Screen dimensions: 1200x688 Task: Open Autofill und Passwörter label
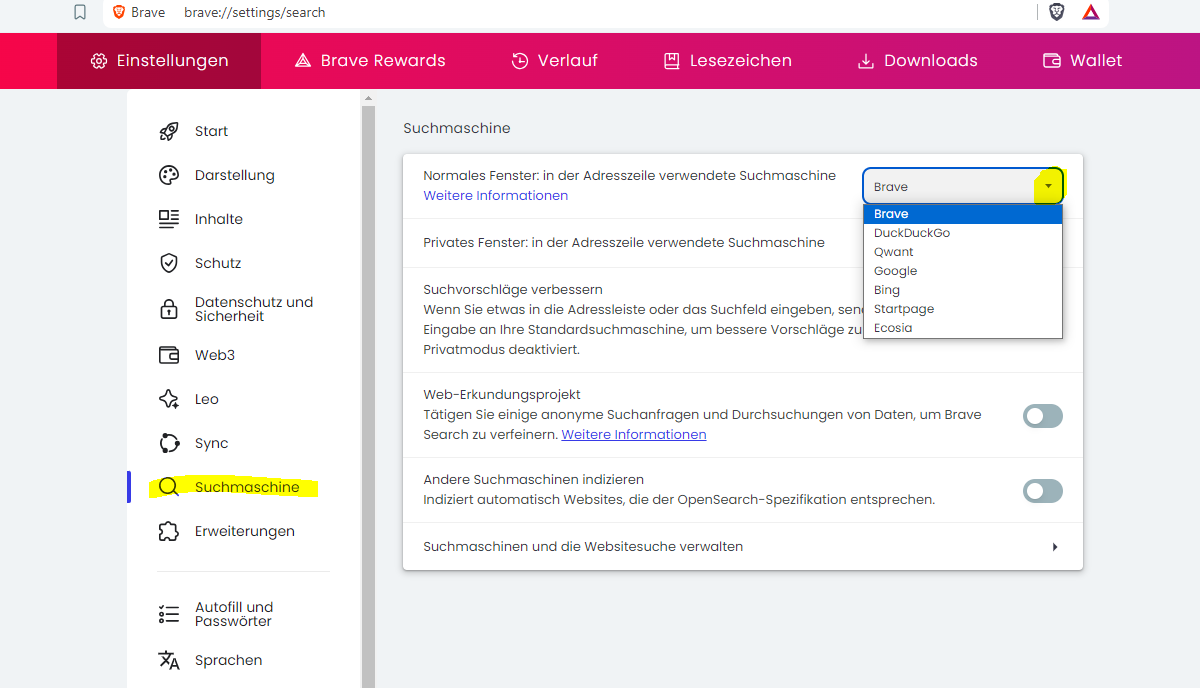point(234,614)
